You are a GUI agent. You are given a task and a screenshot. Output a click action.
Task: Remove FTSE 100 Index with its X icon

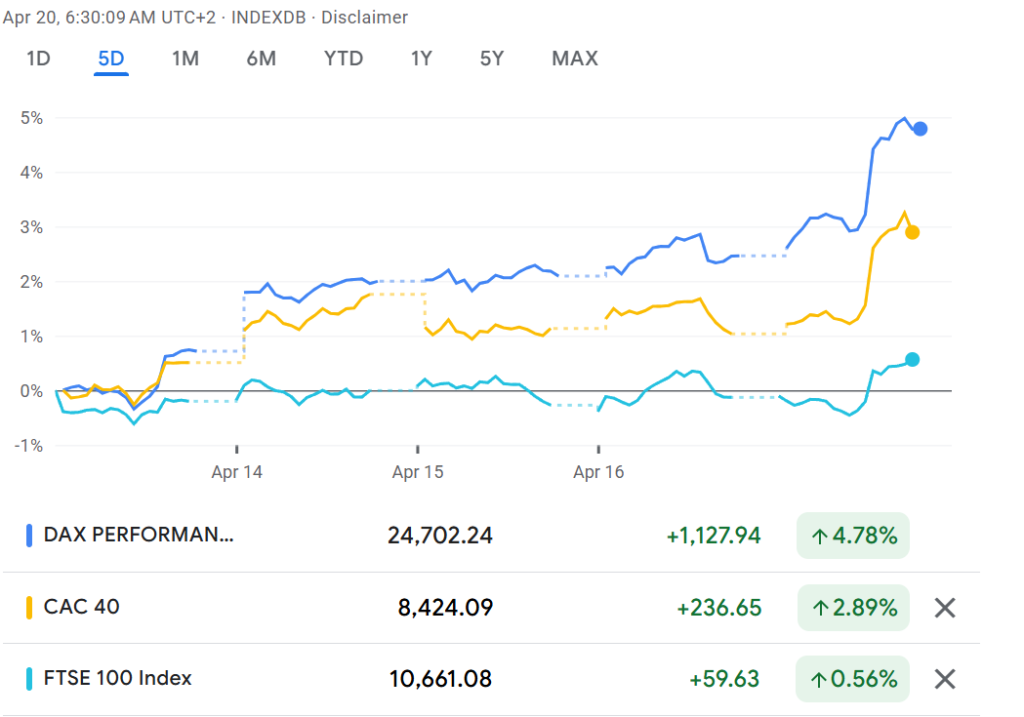945,679
